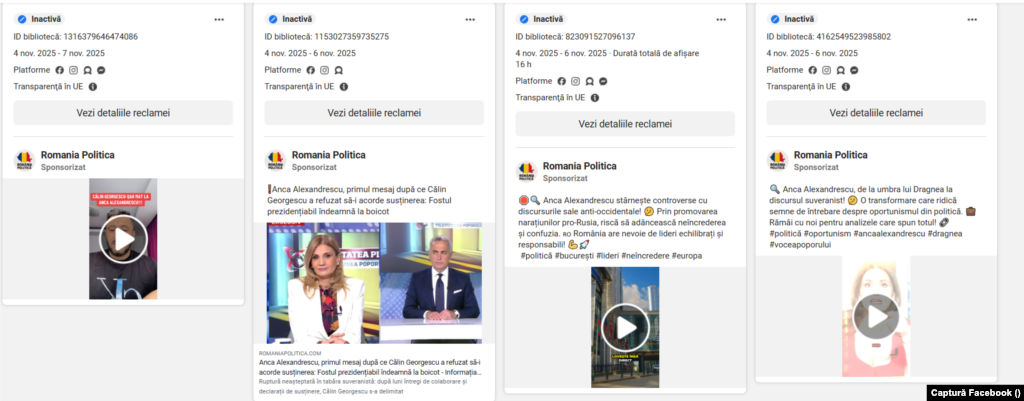Click Inactivă status badge on ad 1316379646474086

pos(39,20)
